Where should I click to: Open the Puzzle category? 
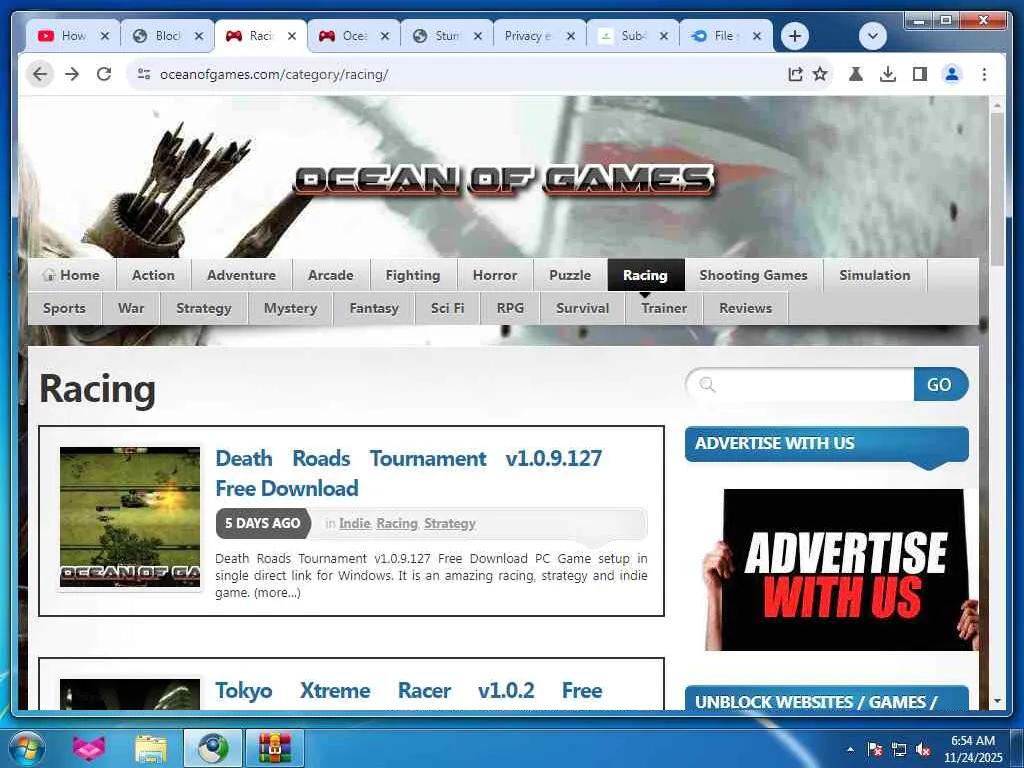(x=570, y=275)
